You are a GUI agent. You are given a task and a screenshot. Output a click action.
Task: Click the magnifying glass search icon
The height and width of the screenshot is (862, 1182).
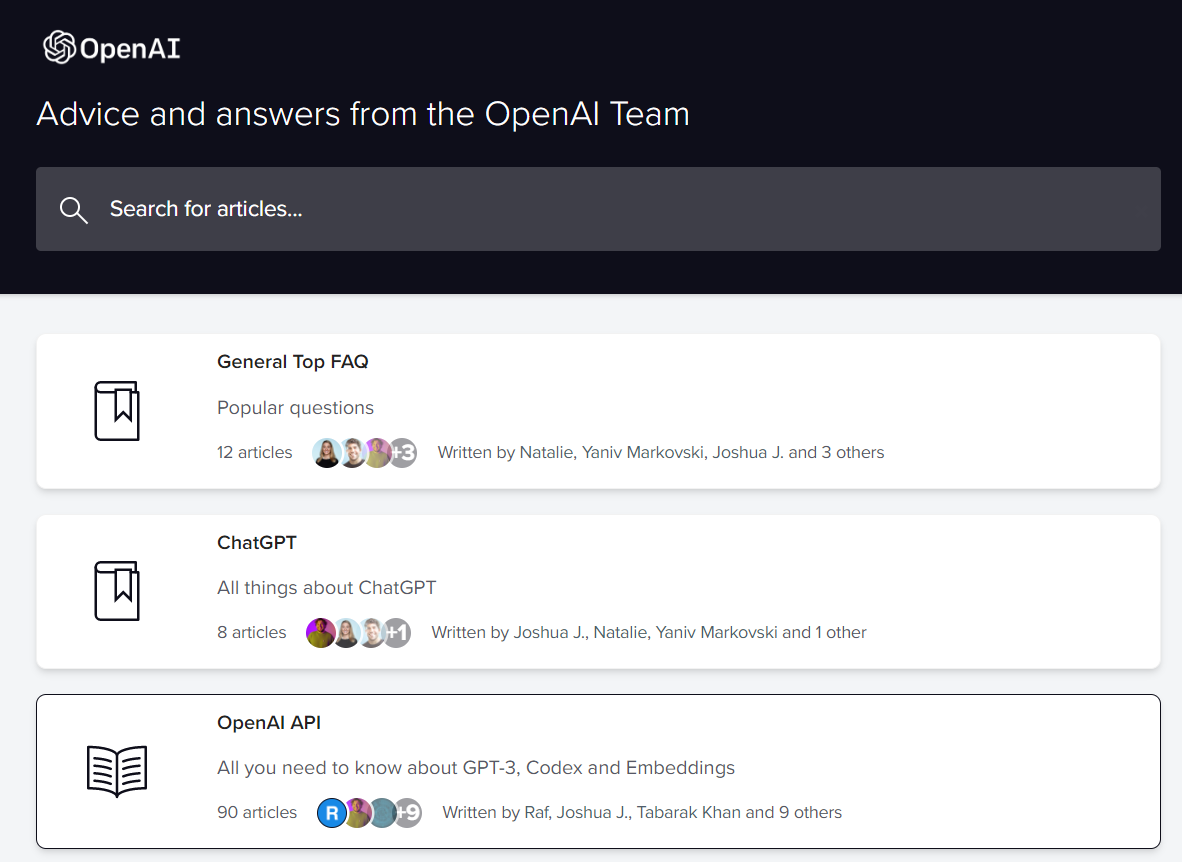(x=74, y=209)
